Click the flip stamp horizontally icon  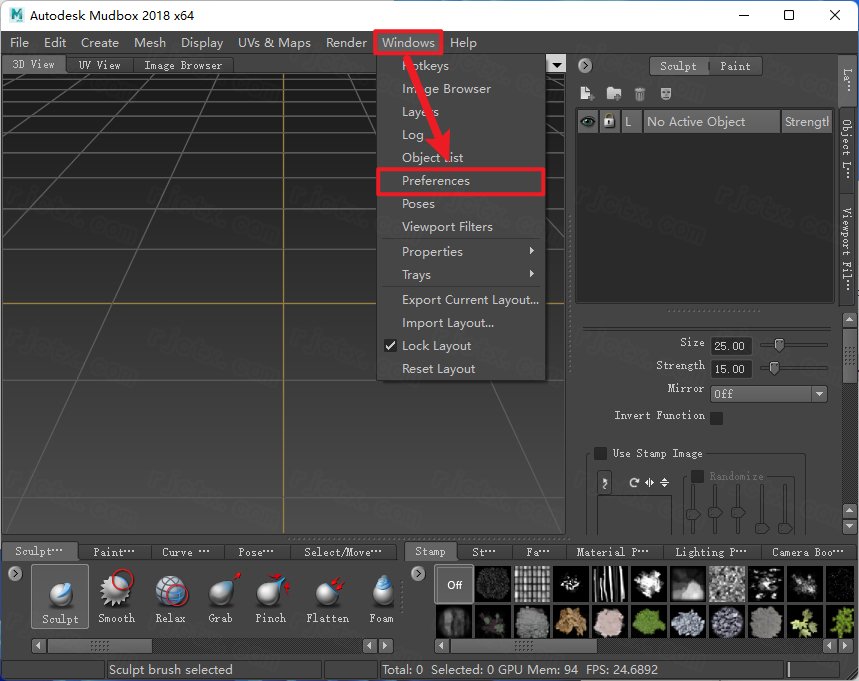[649, 483]
